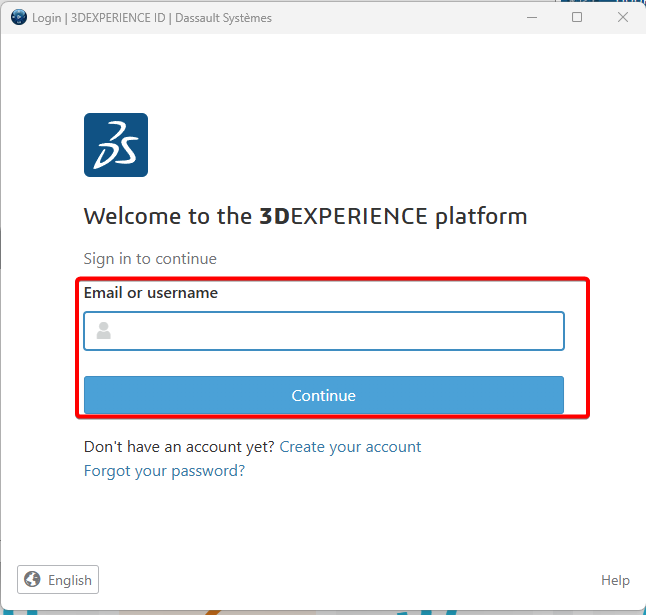646x615 pixels.
Task: Click the Email or username input field
Action: click(x=324, y=331)
